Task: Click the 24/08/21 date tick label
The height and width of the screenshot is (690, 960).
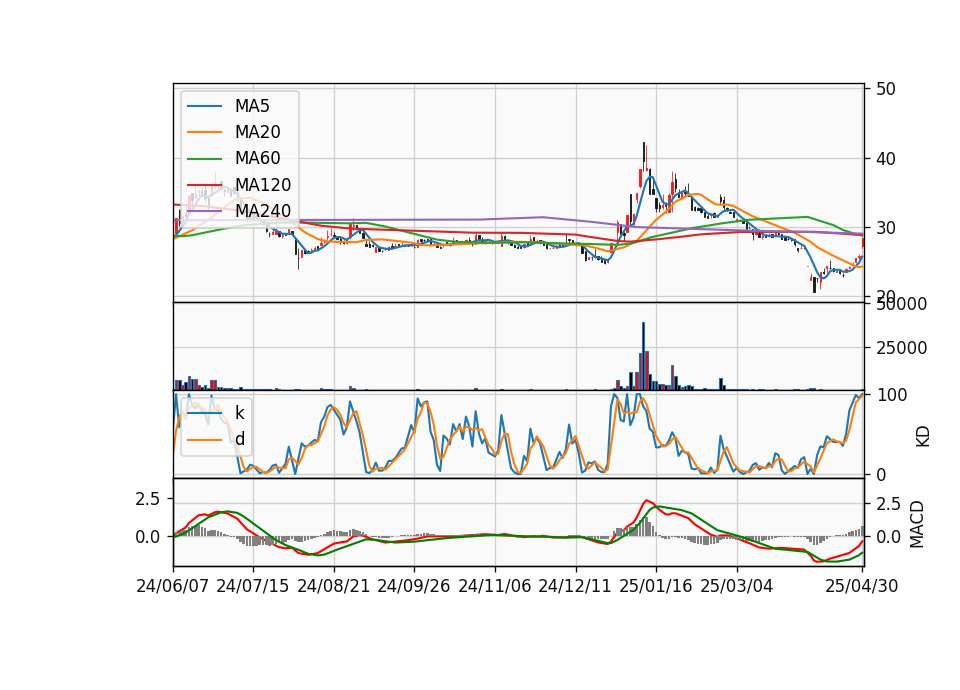Action: (x=334, y=587)
